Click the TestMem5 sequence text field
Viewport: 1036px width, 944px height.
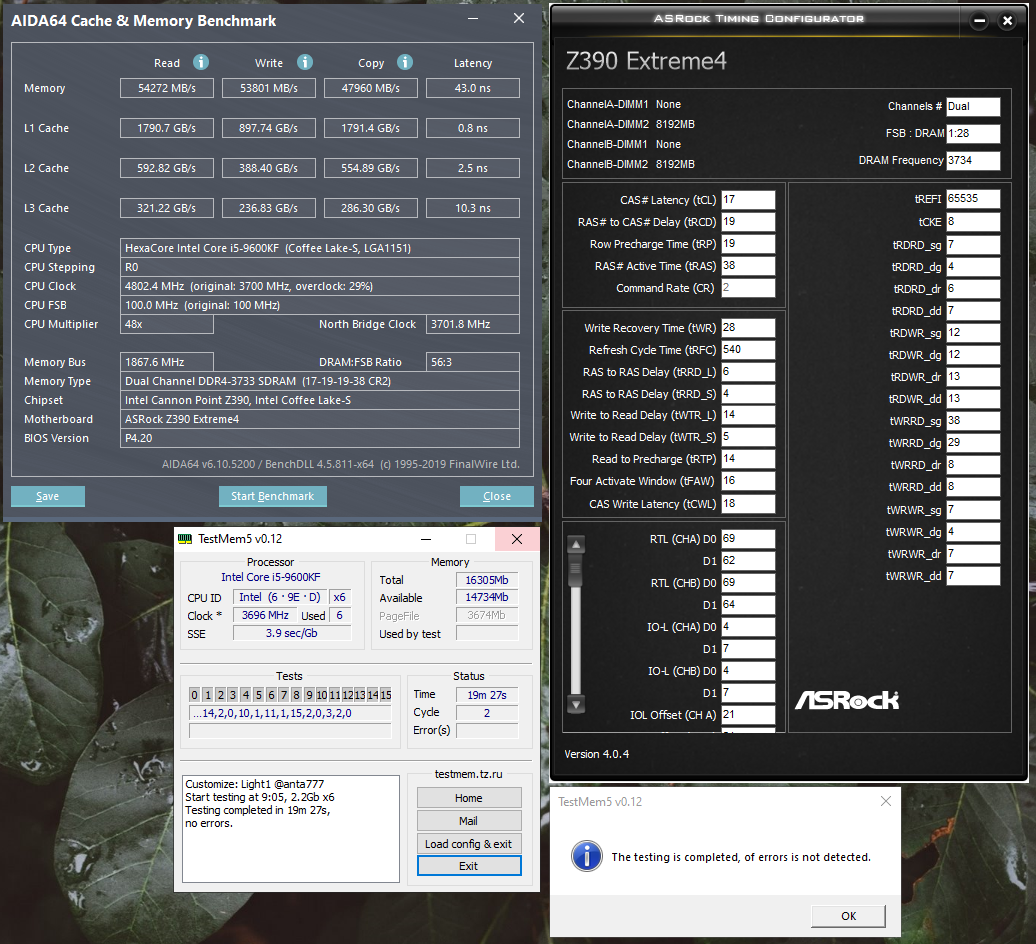pos(290,713)
